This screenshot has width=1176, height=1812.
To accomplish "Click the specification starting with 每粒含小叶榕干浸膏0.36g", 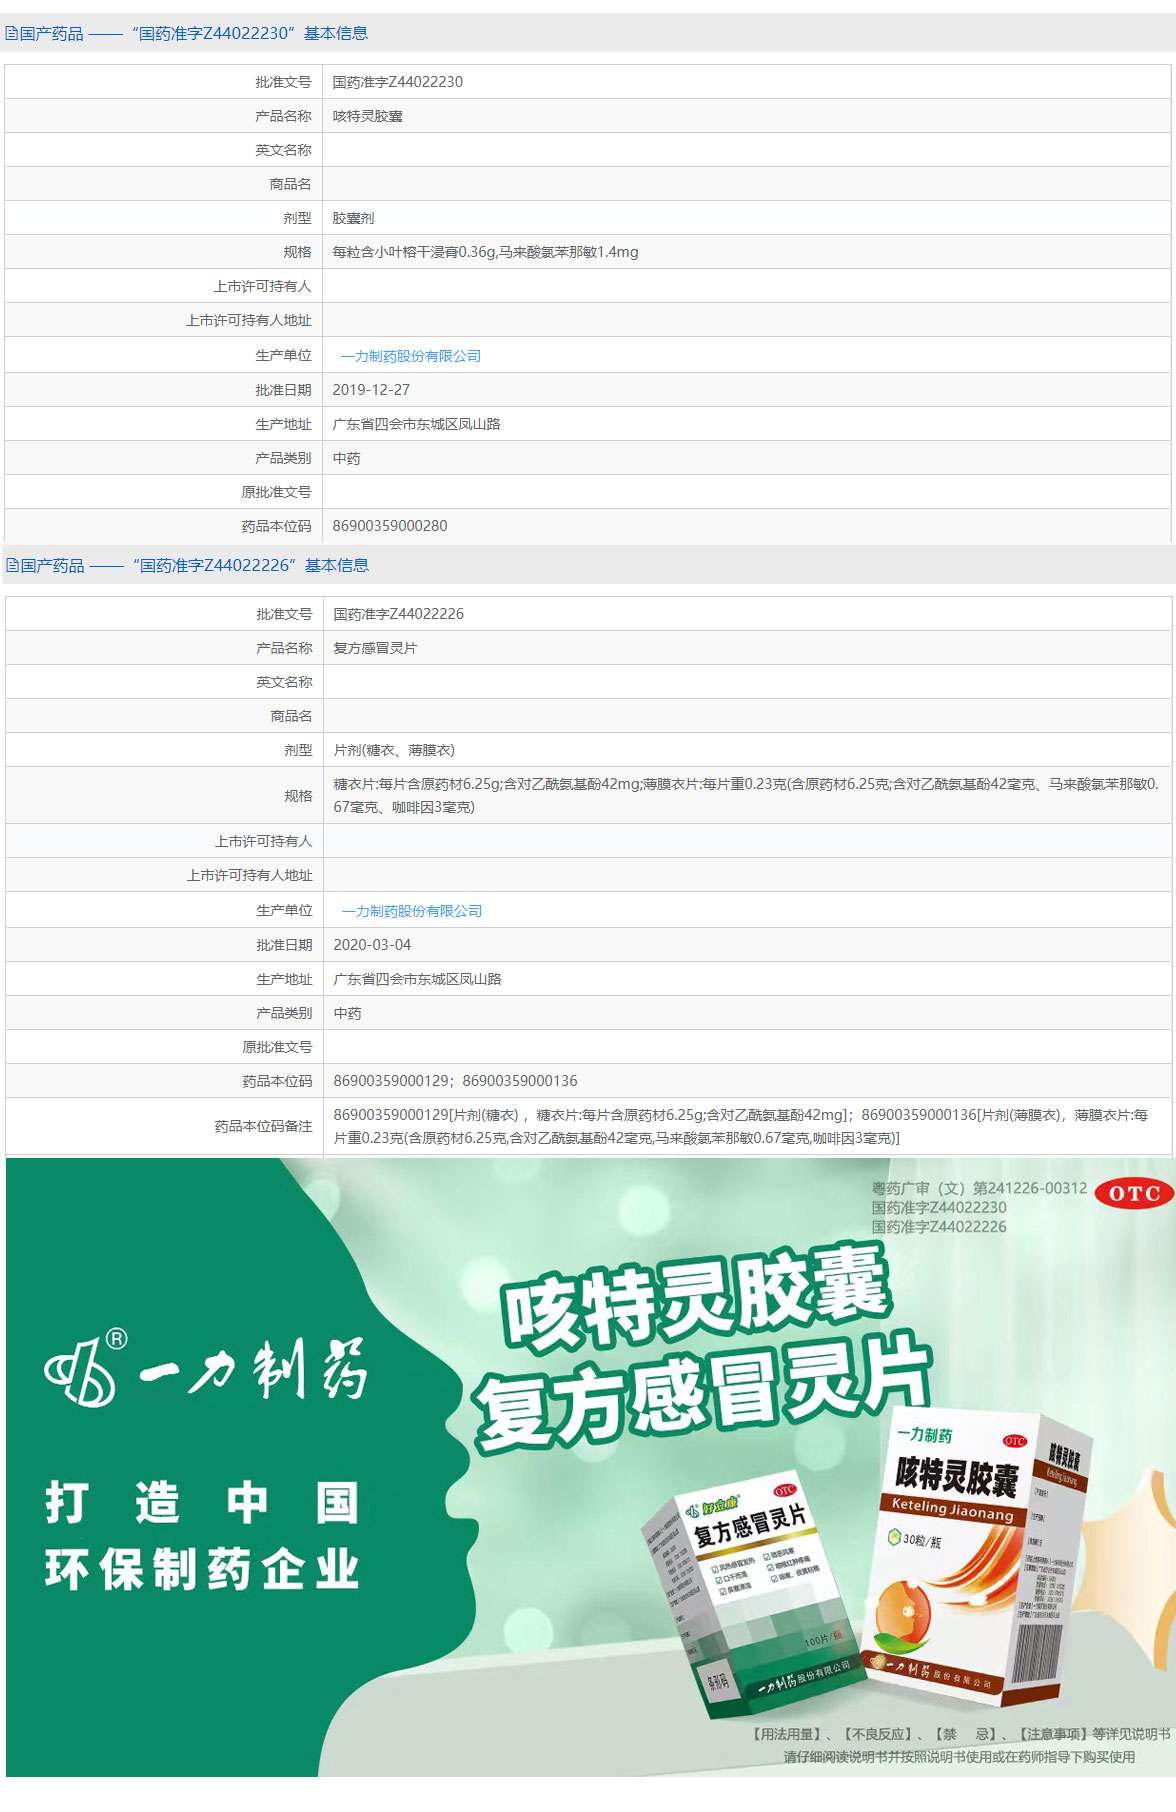I will pos(485,252).
